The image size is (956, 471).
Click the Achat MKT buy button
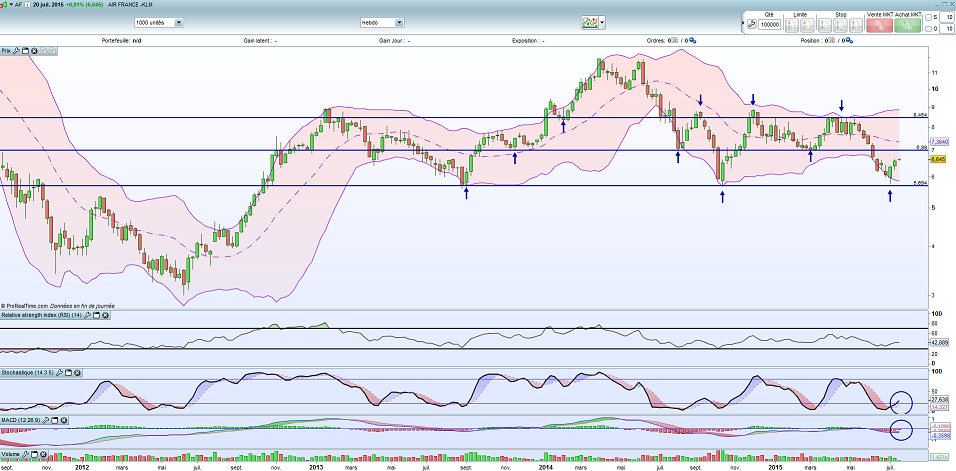click(x=907, y=26)
